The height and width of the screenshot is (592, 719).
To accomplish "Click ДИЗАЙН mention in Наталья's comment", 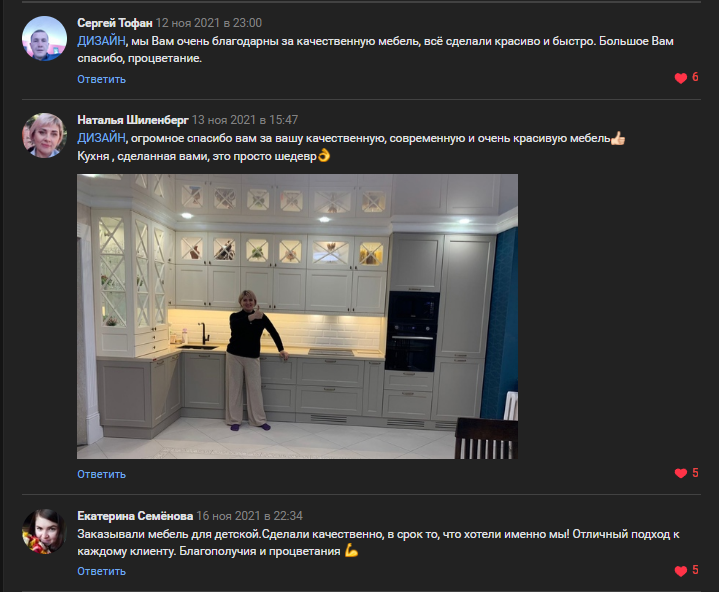I will point(101,138).
